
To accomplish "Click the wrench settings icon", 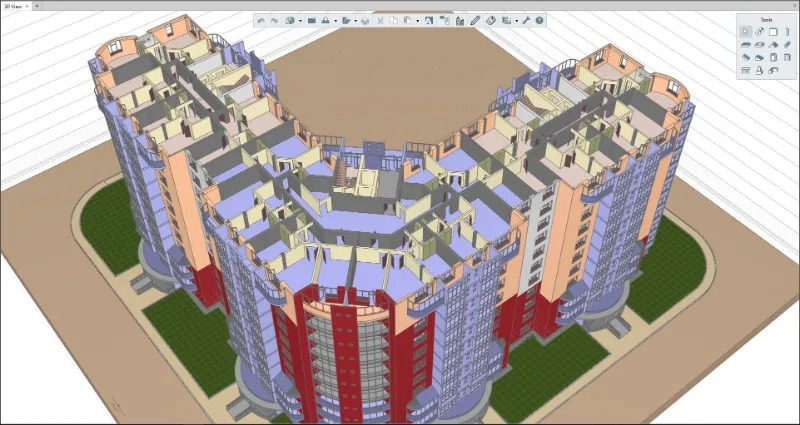I will [x=527, y=20].
